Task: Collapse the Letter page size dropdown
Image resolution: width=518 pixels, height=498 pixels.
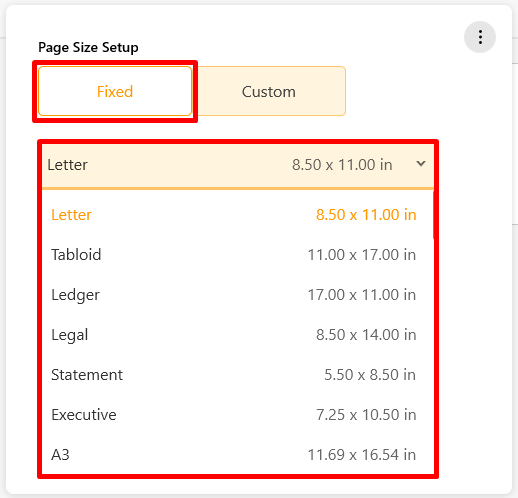Action: click(238, 165)
